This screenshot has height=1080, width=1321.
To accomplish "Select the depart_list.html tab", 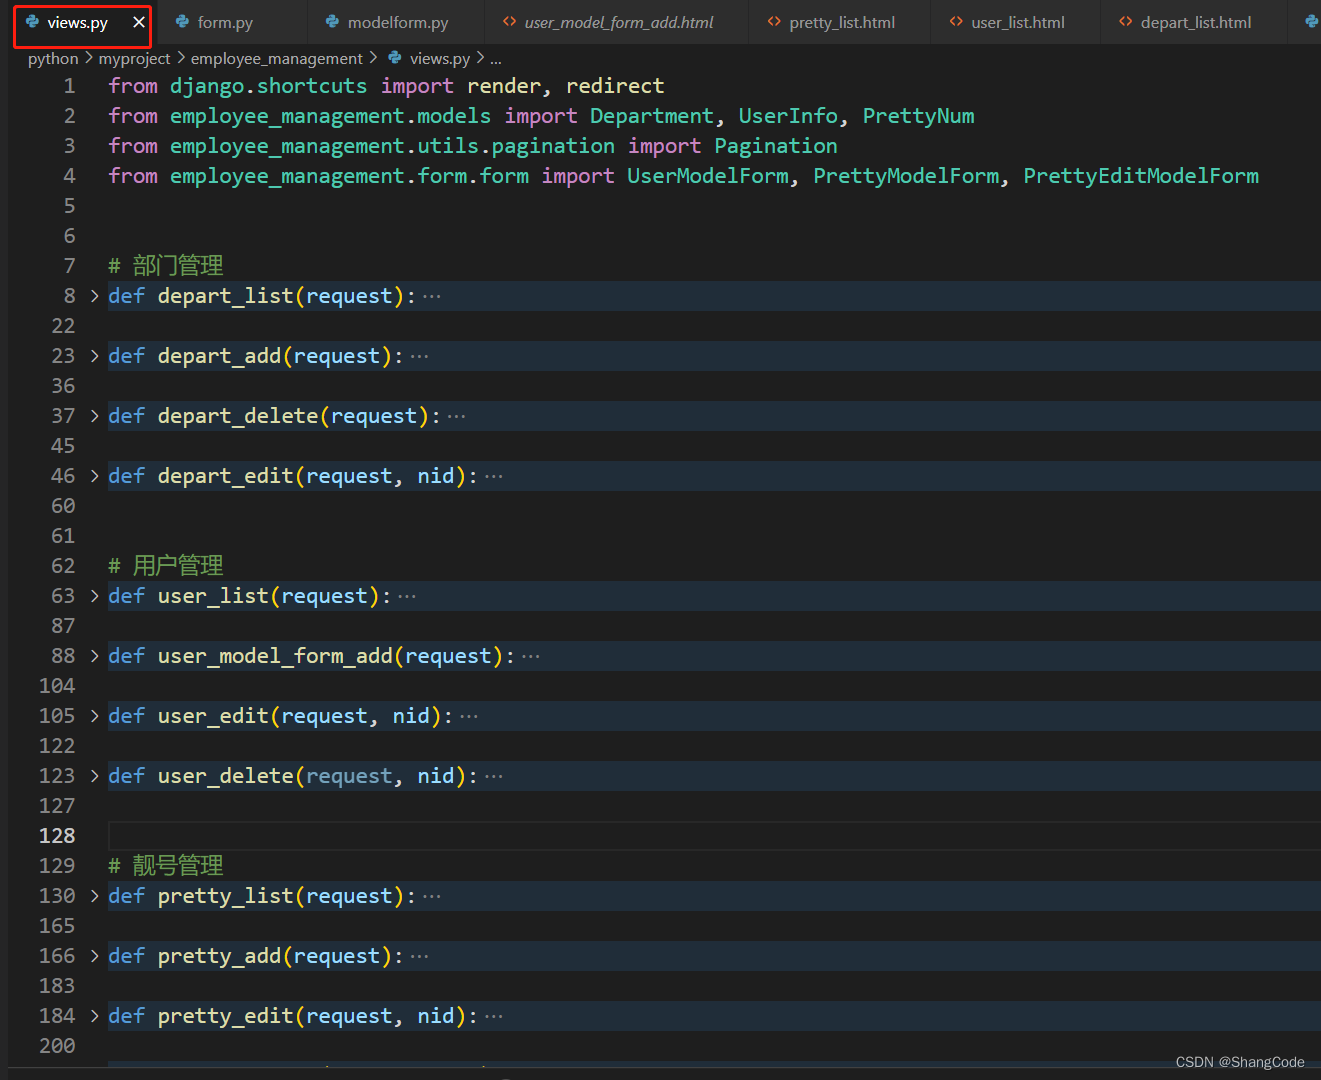I will click(x=1195, y=22).
